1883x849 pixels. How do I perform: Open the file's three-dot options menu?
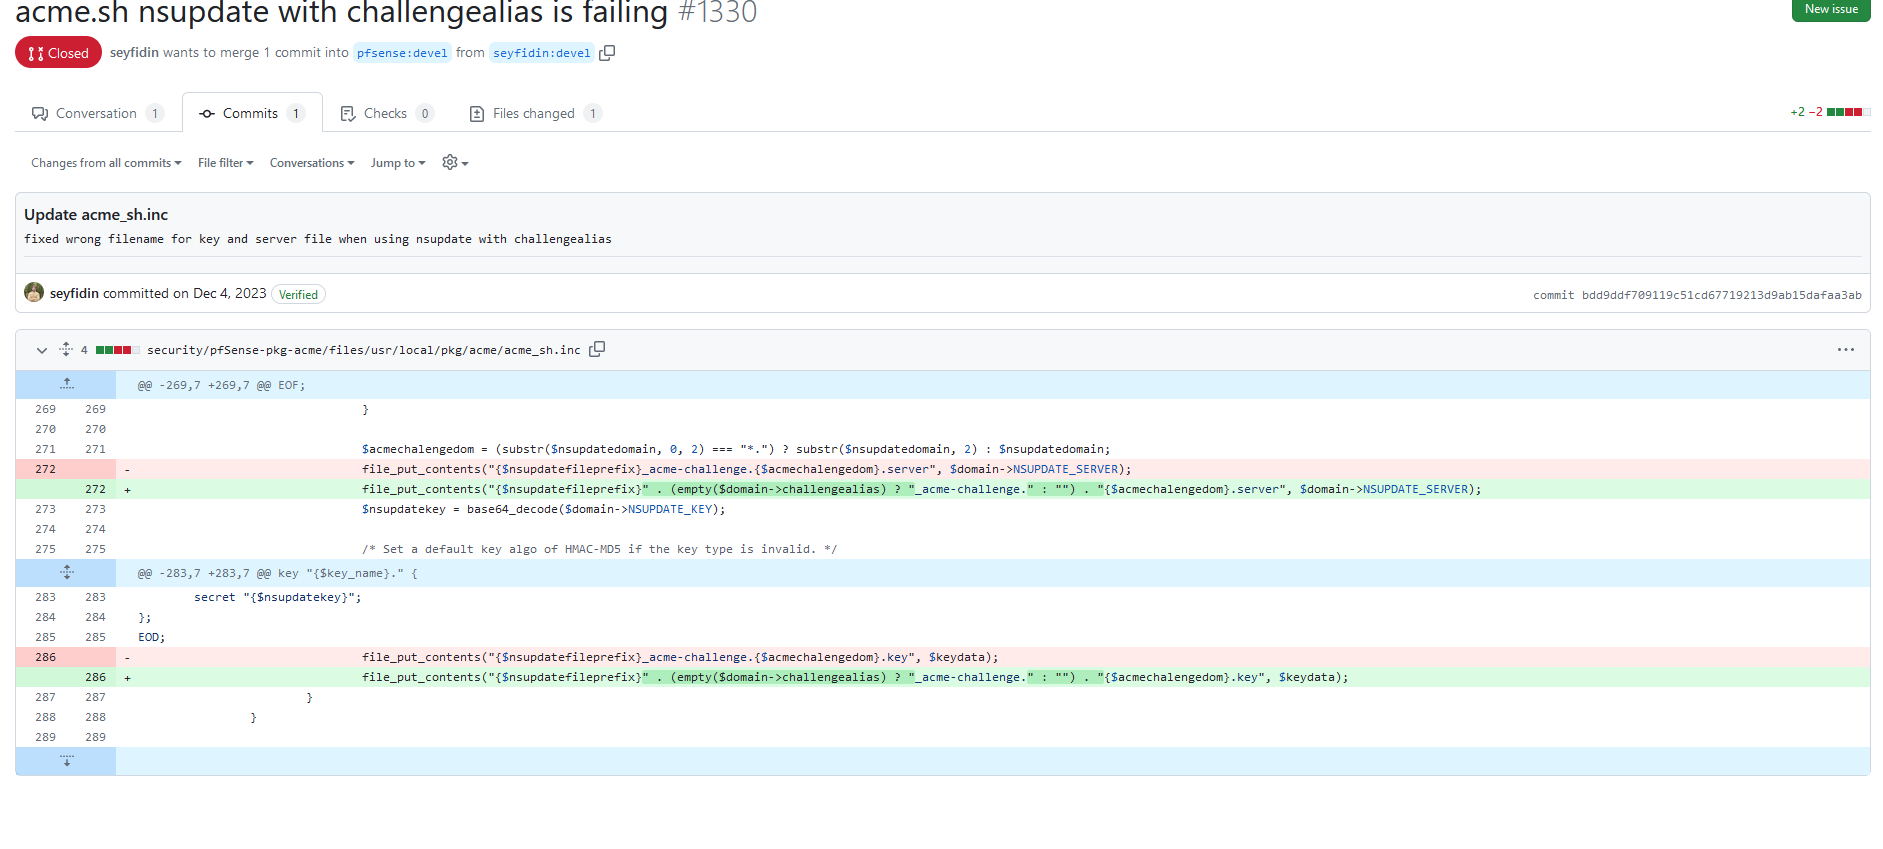(1845, 350)
